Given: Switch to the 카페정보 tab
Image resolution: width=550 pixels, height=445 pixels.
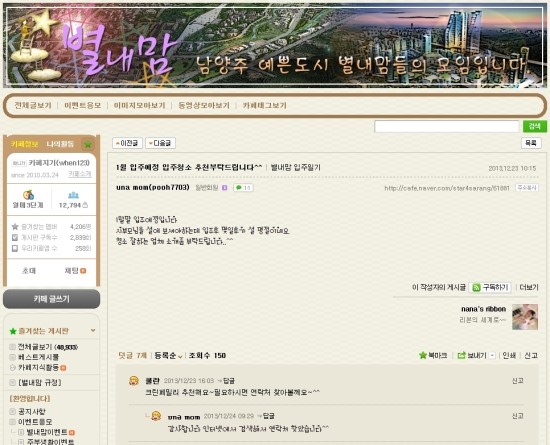Looking at the screenshot, I should pos(24,144).
